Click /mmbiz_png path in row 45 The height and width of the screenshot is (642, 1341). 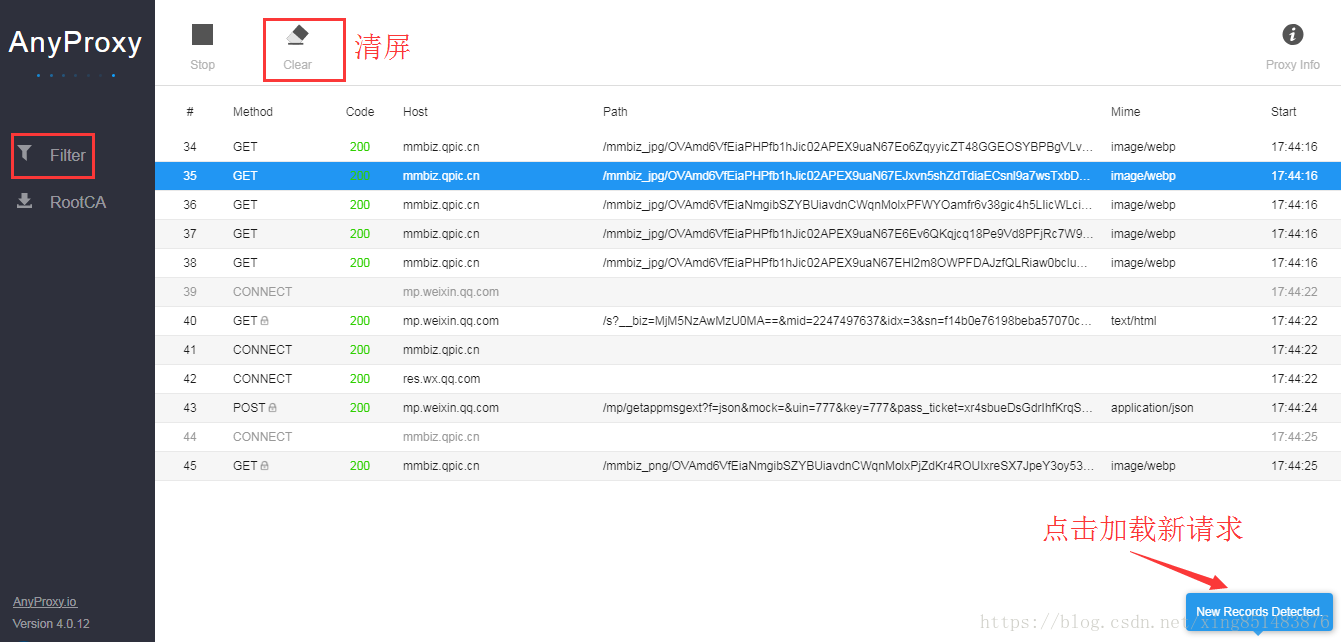(x=848, y=466)
